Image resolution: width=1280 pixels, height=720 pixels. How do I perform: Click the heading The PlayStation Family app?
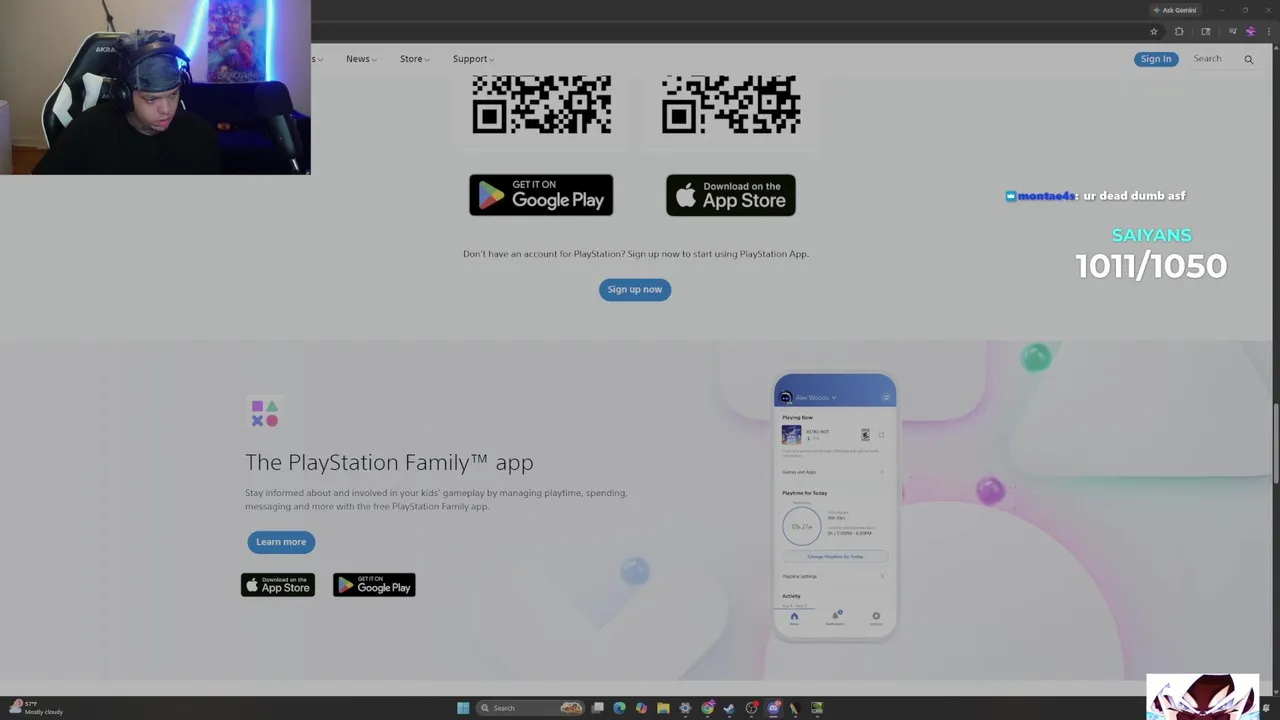click(389, 462)
